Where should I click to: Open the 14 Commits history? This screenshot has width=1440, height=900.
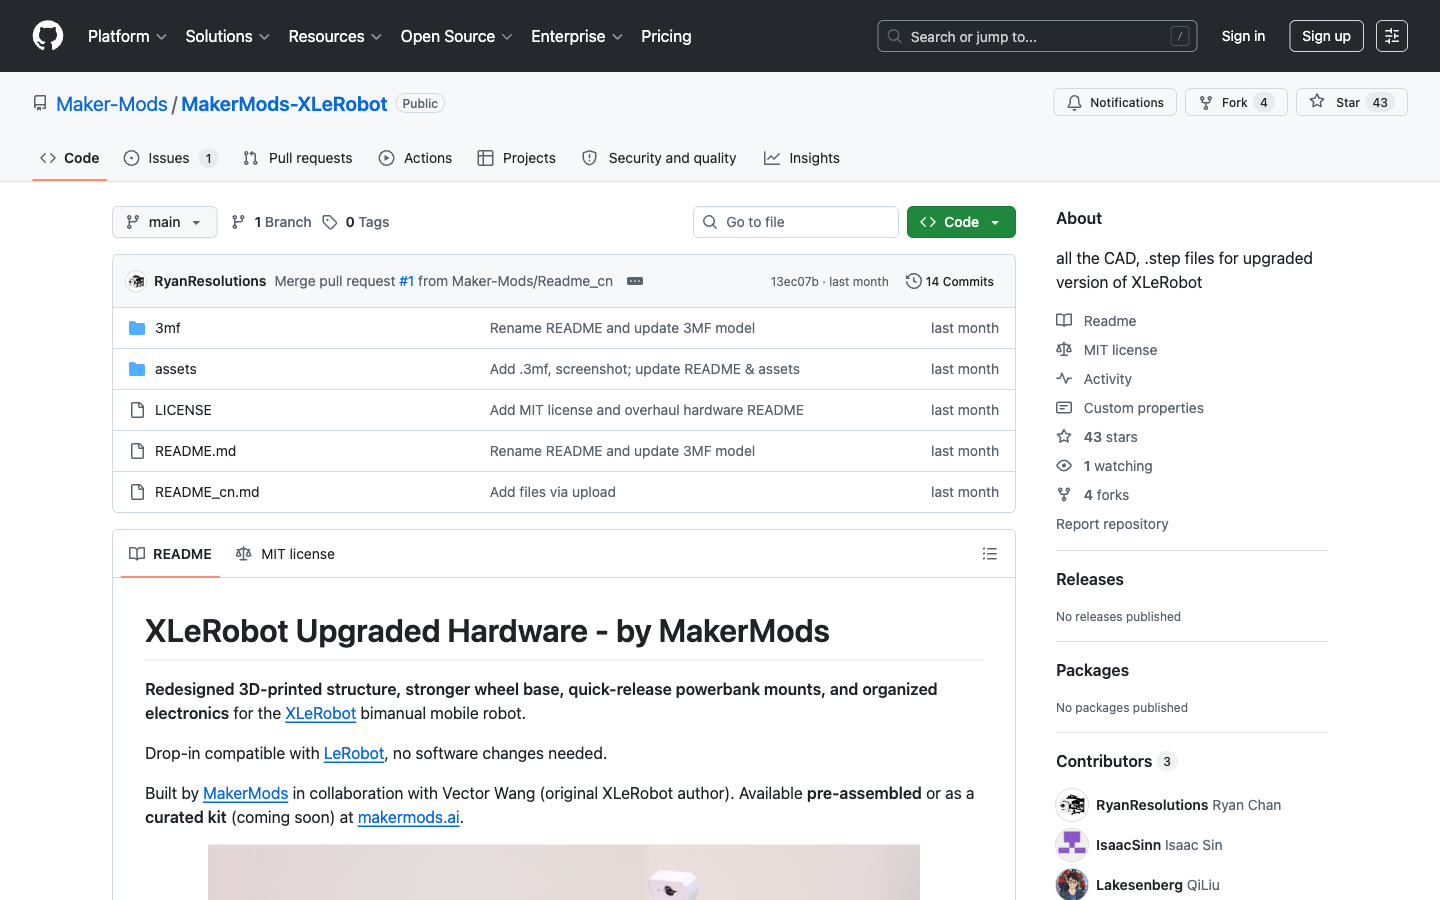click(x=950, y=281)
